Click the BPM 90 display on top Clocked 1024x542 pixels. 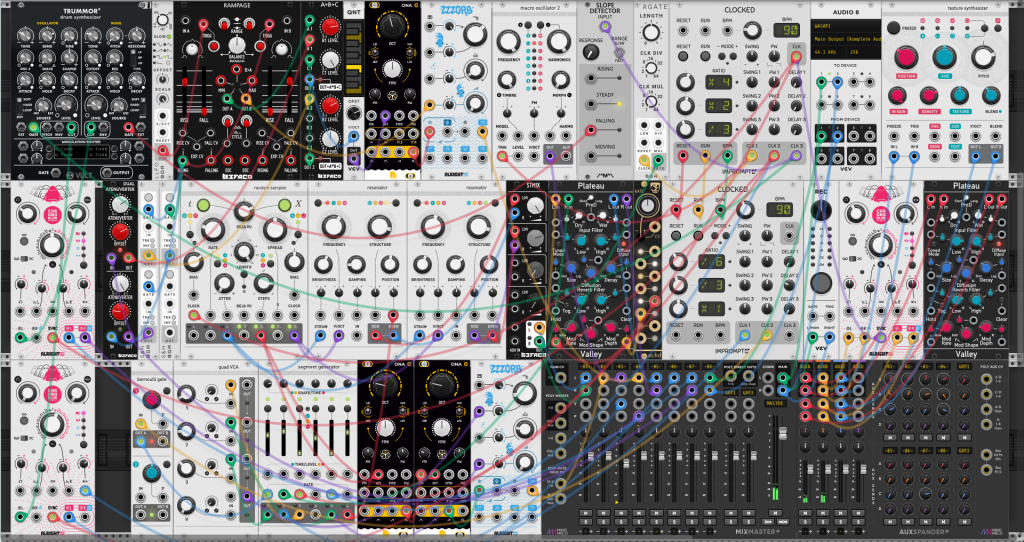pyautogui.click(x=788, y=30)
